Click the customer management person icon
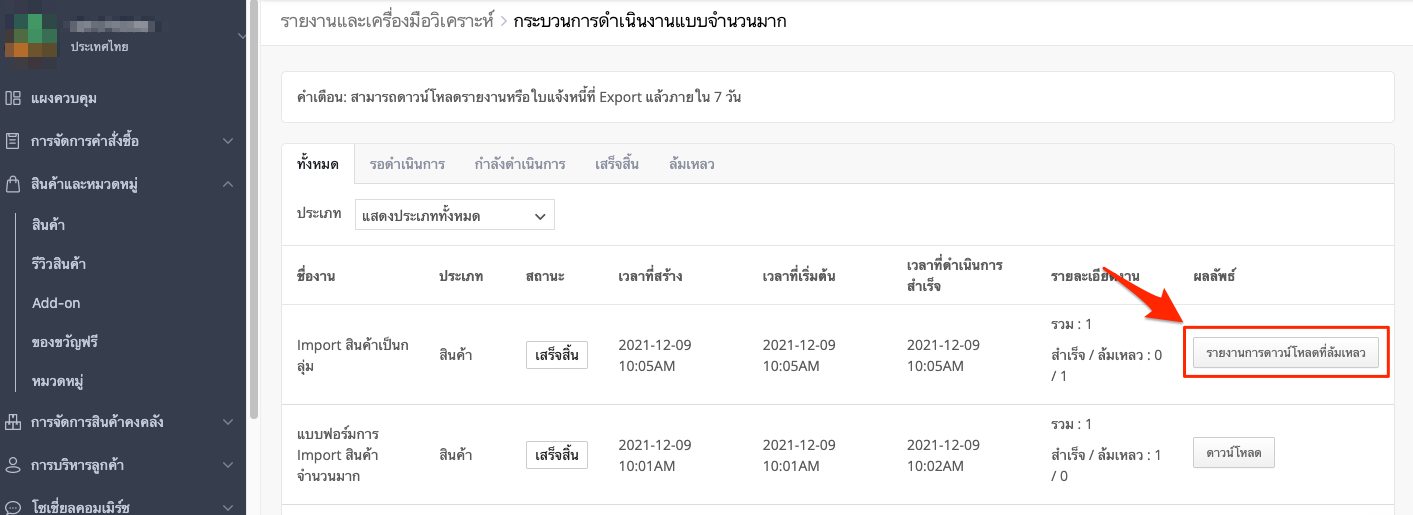The width and height of the screenshot is (1413, 515). [13, 465]
